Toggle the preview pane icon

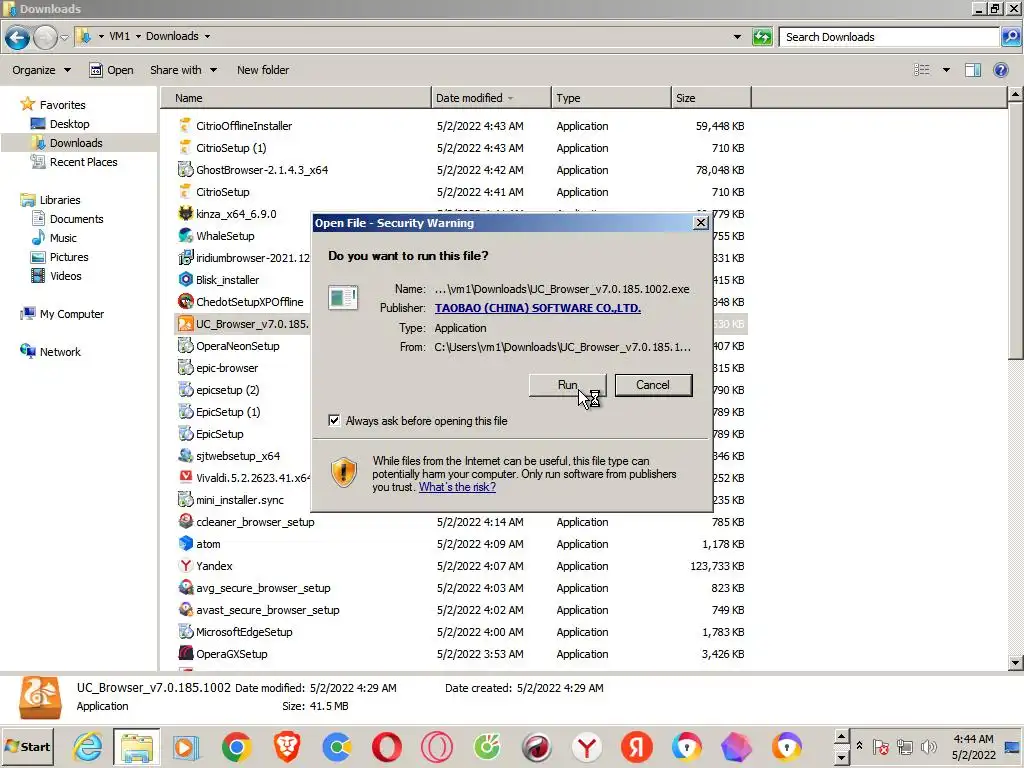[x=972, y=70]
